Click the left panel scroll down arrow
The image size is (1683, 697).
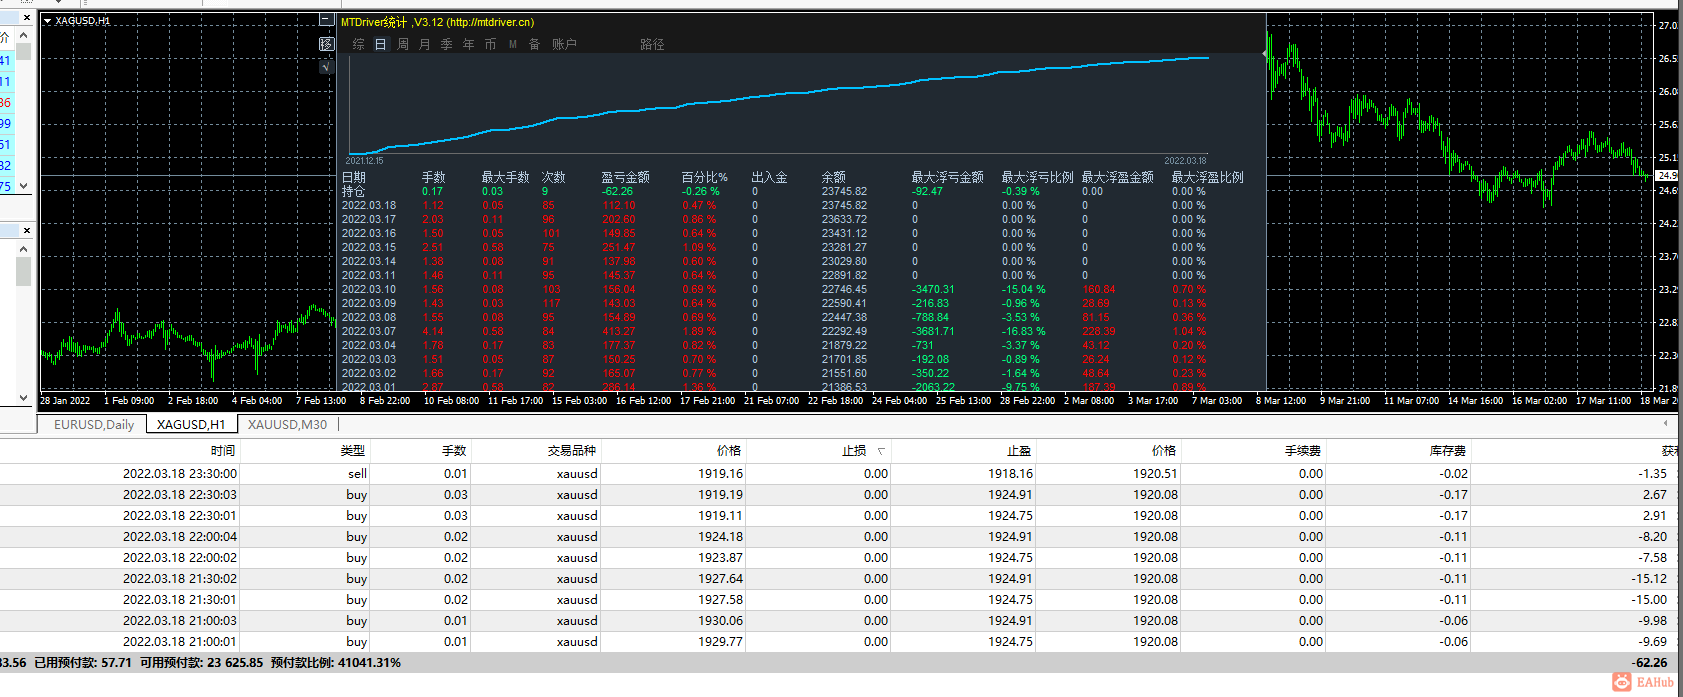click(x=23, y=397)
